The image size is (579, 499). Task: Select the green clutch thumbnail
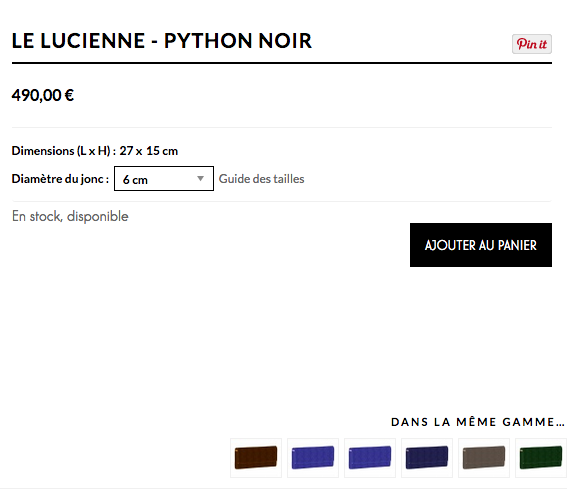[541, 458]
